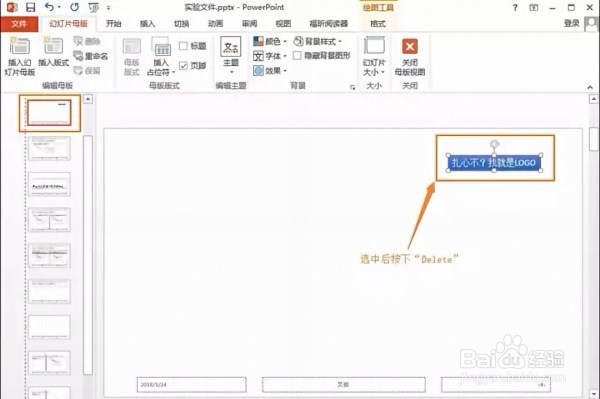The image size is (600, 399).
Task: Click the Save icon in quick access toolbar
Action: pos(30,7)
